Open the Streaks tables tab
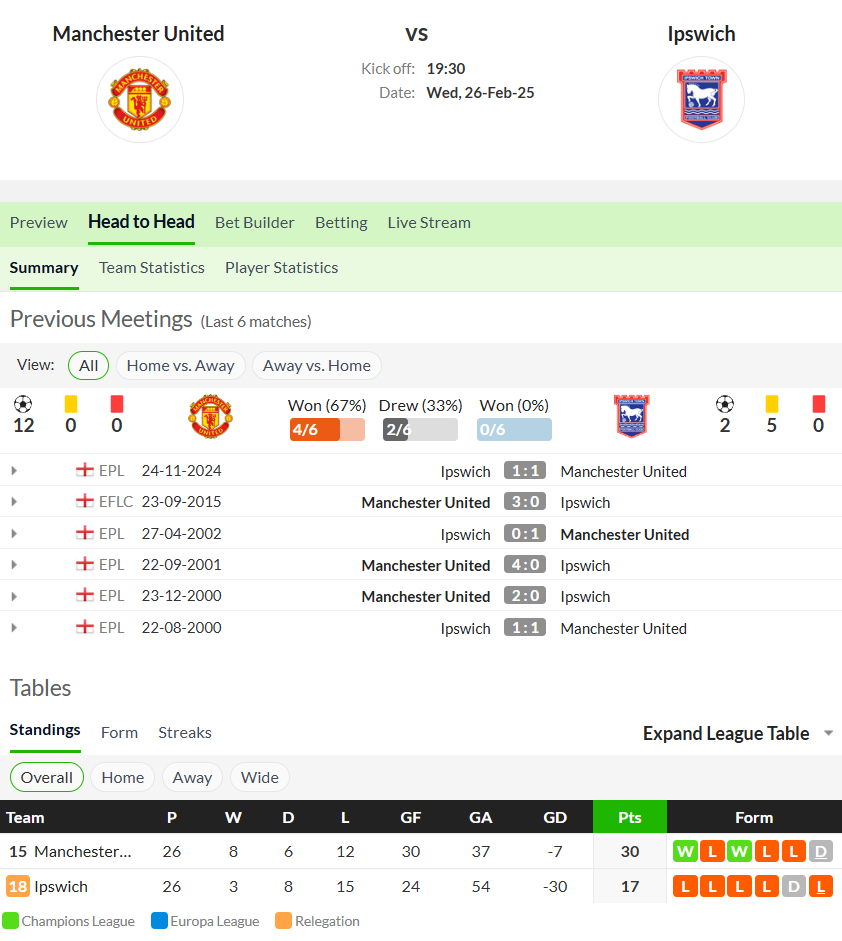This screenshot has height=941, width=842. (185, 733)
